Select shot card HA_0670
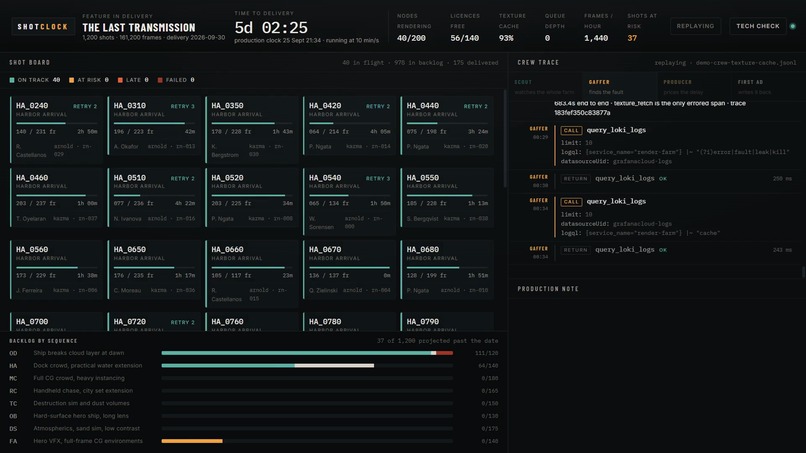 click(x=349, y=270)
